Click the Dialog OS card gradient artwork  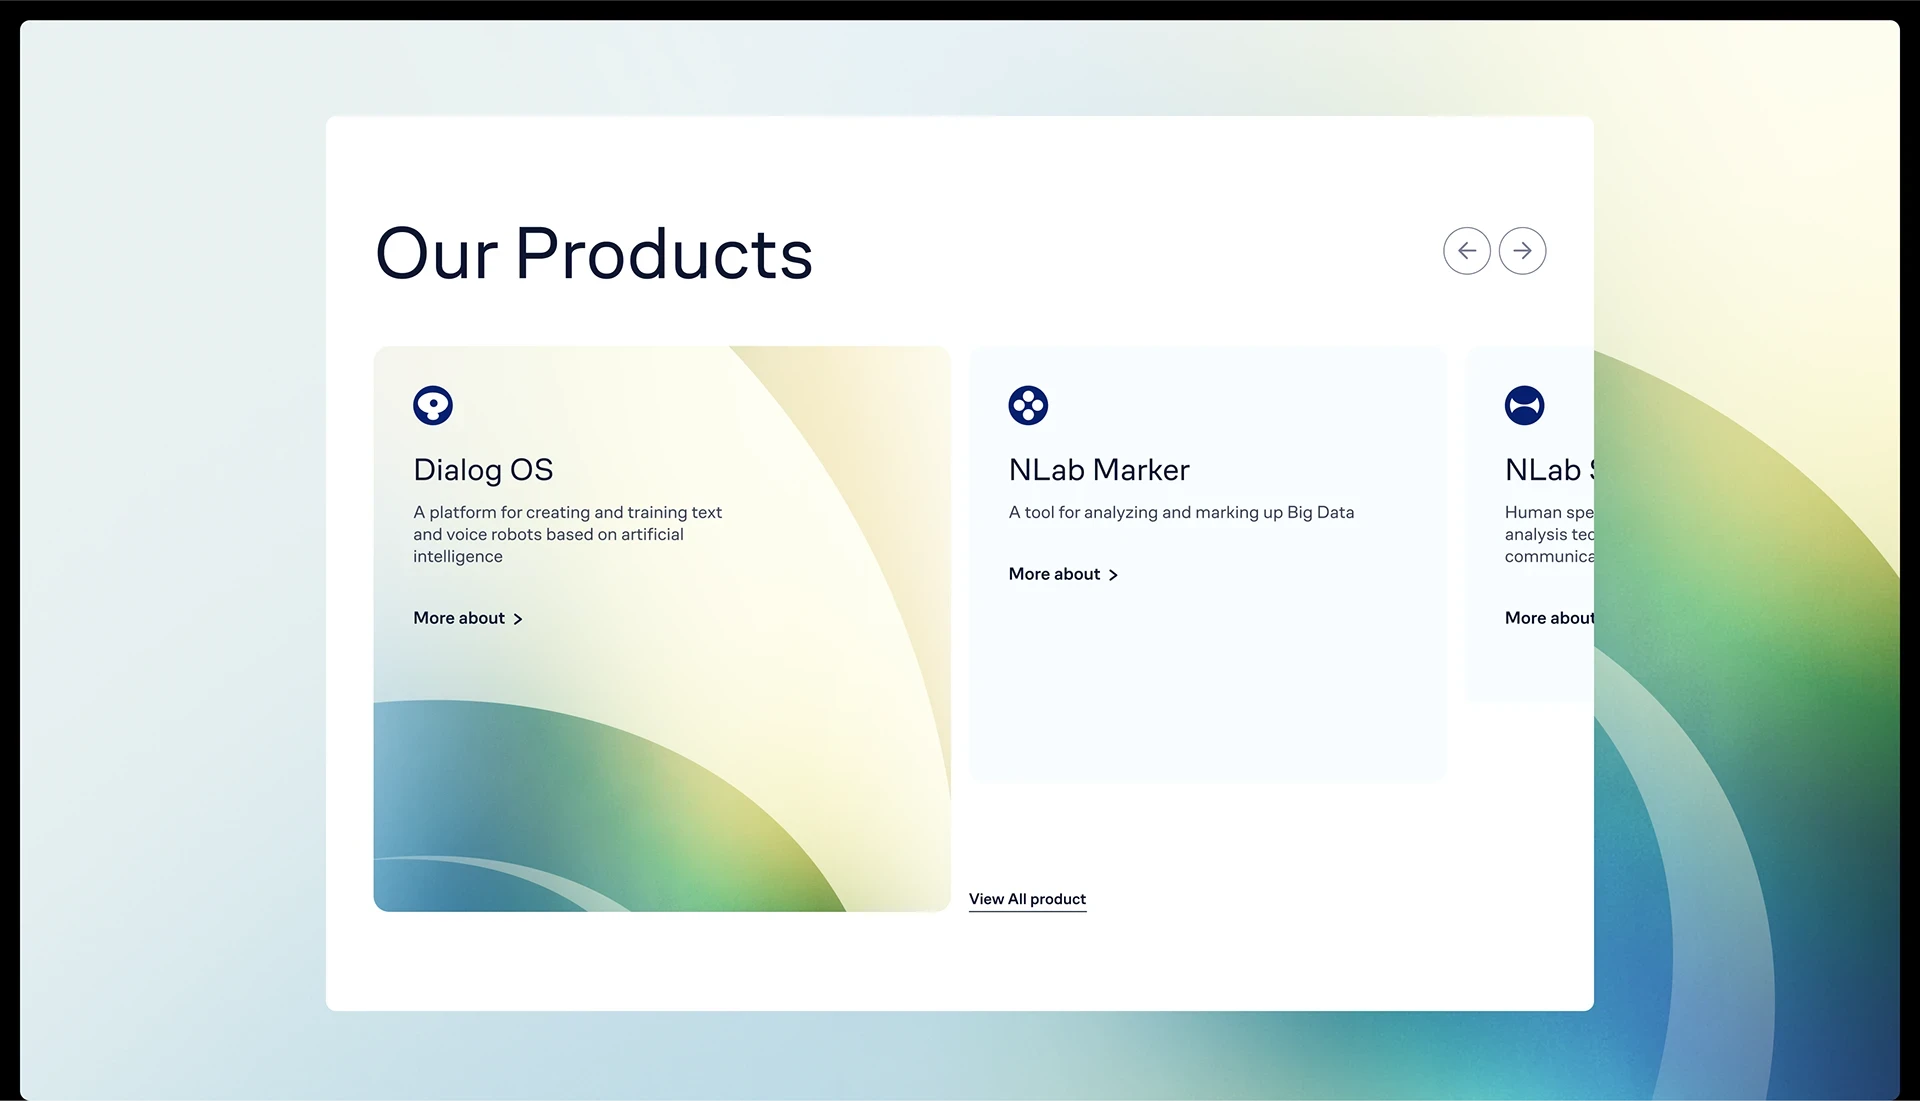tap(662, 780)
